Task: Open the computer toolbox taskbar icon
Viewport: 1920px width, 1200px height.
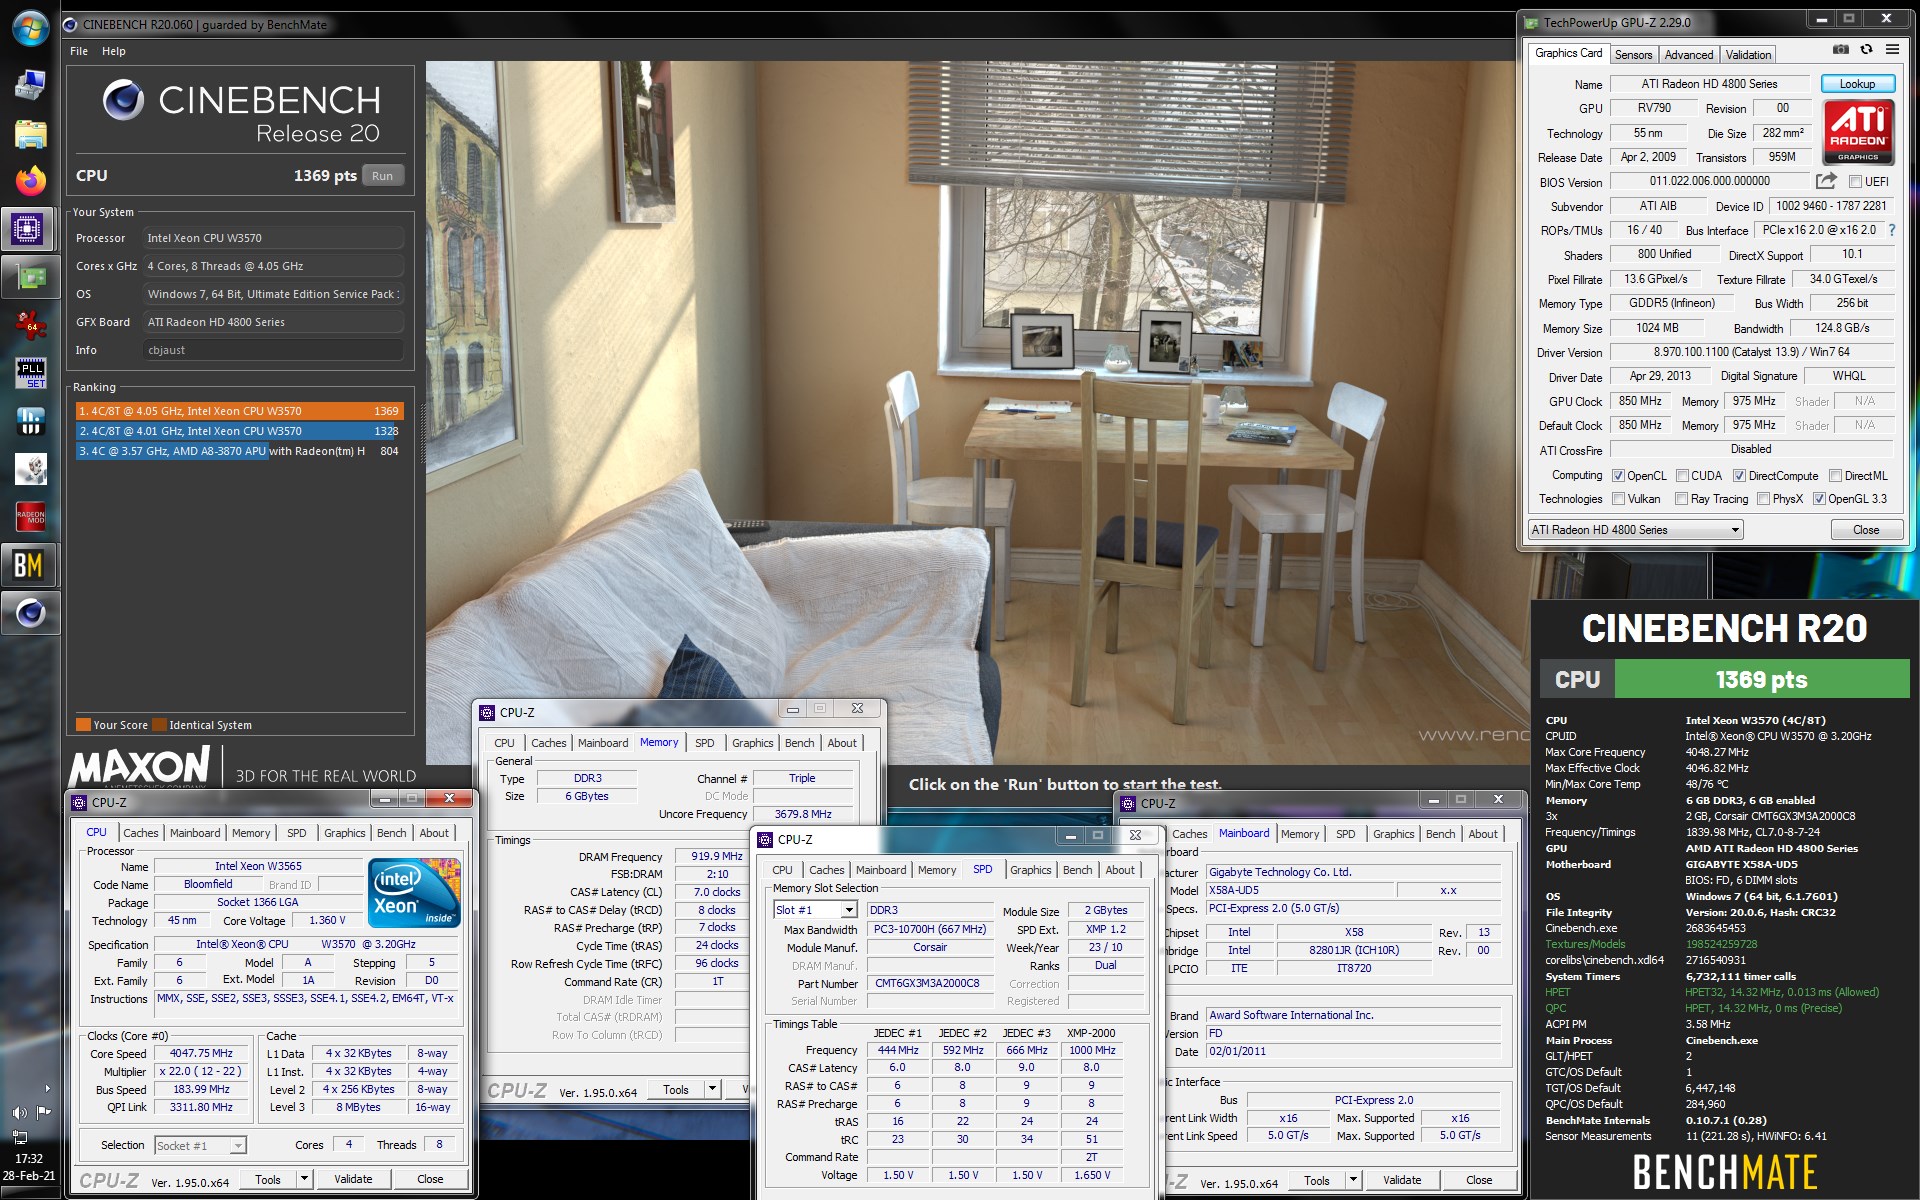Action: (30, 85)
